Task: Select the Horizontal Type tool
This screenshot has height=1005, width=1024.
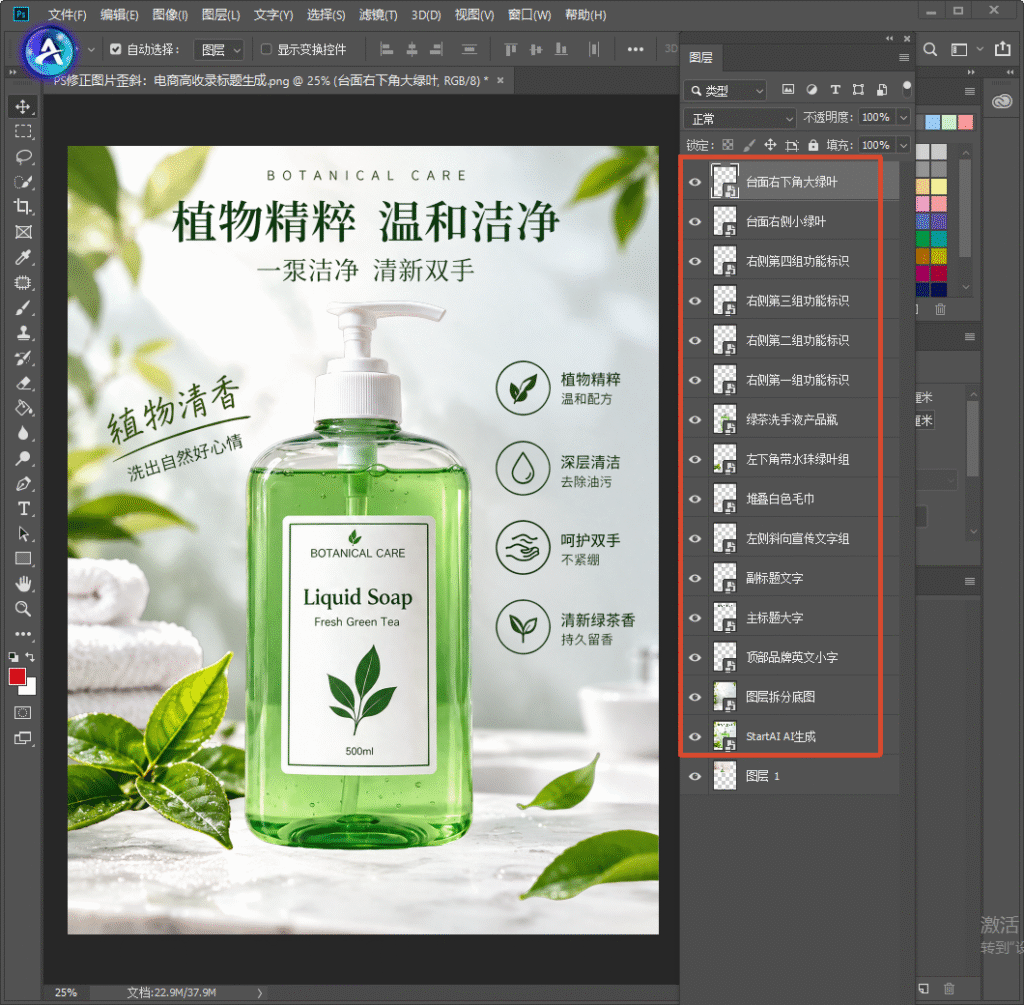Action: click(23, 509)
